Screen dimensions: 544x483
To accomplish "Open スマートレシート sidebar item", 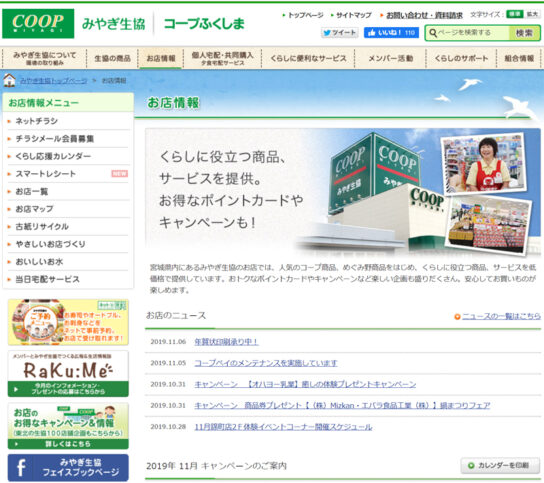I will tap(68, 173).
